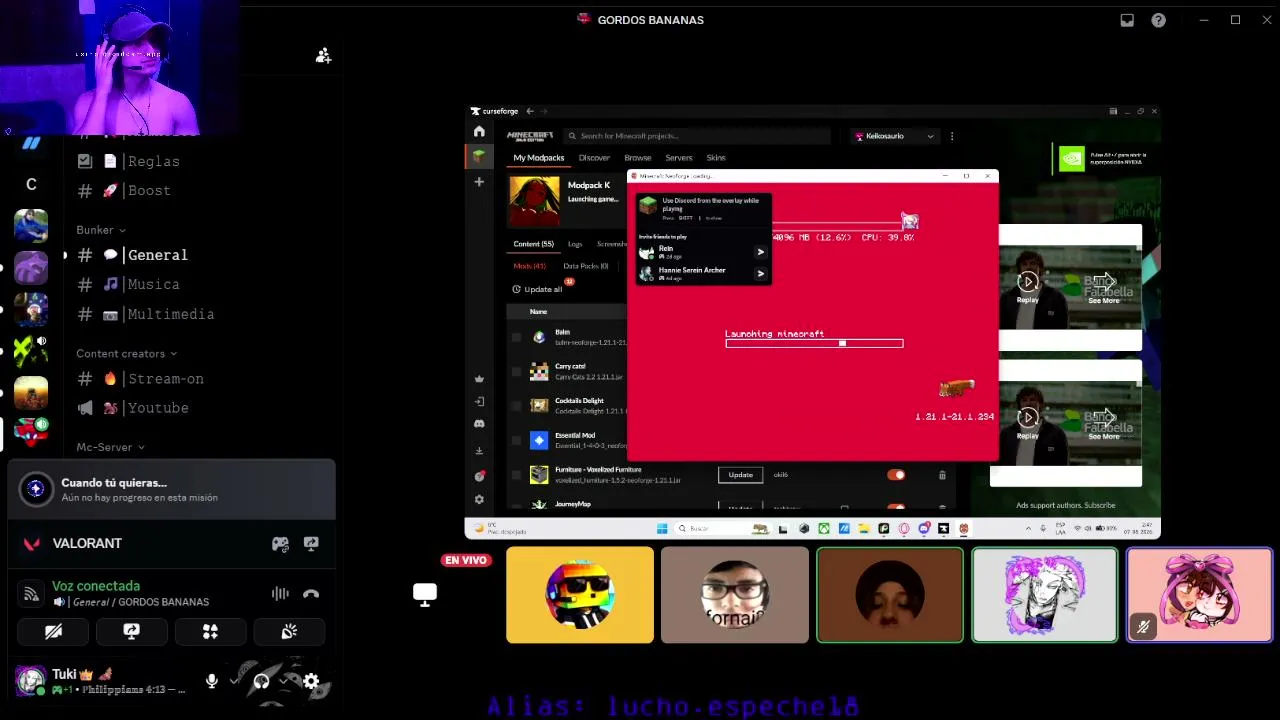Click the CurseForge home icon in stream
The image size is (1280, 720).
pyautogui.click(x=479, y=131)
